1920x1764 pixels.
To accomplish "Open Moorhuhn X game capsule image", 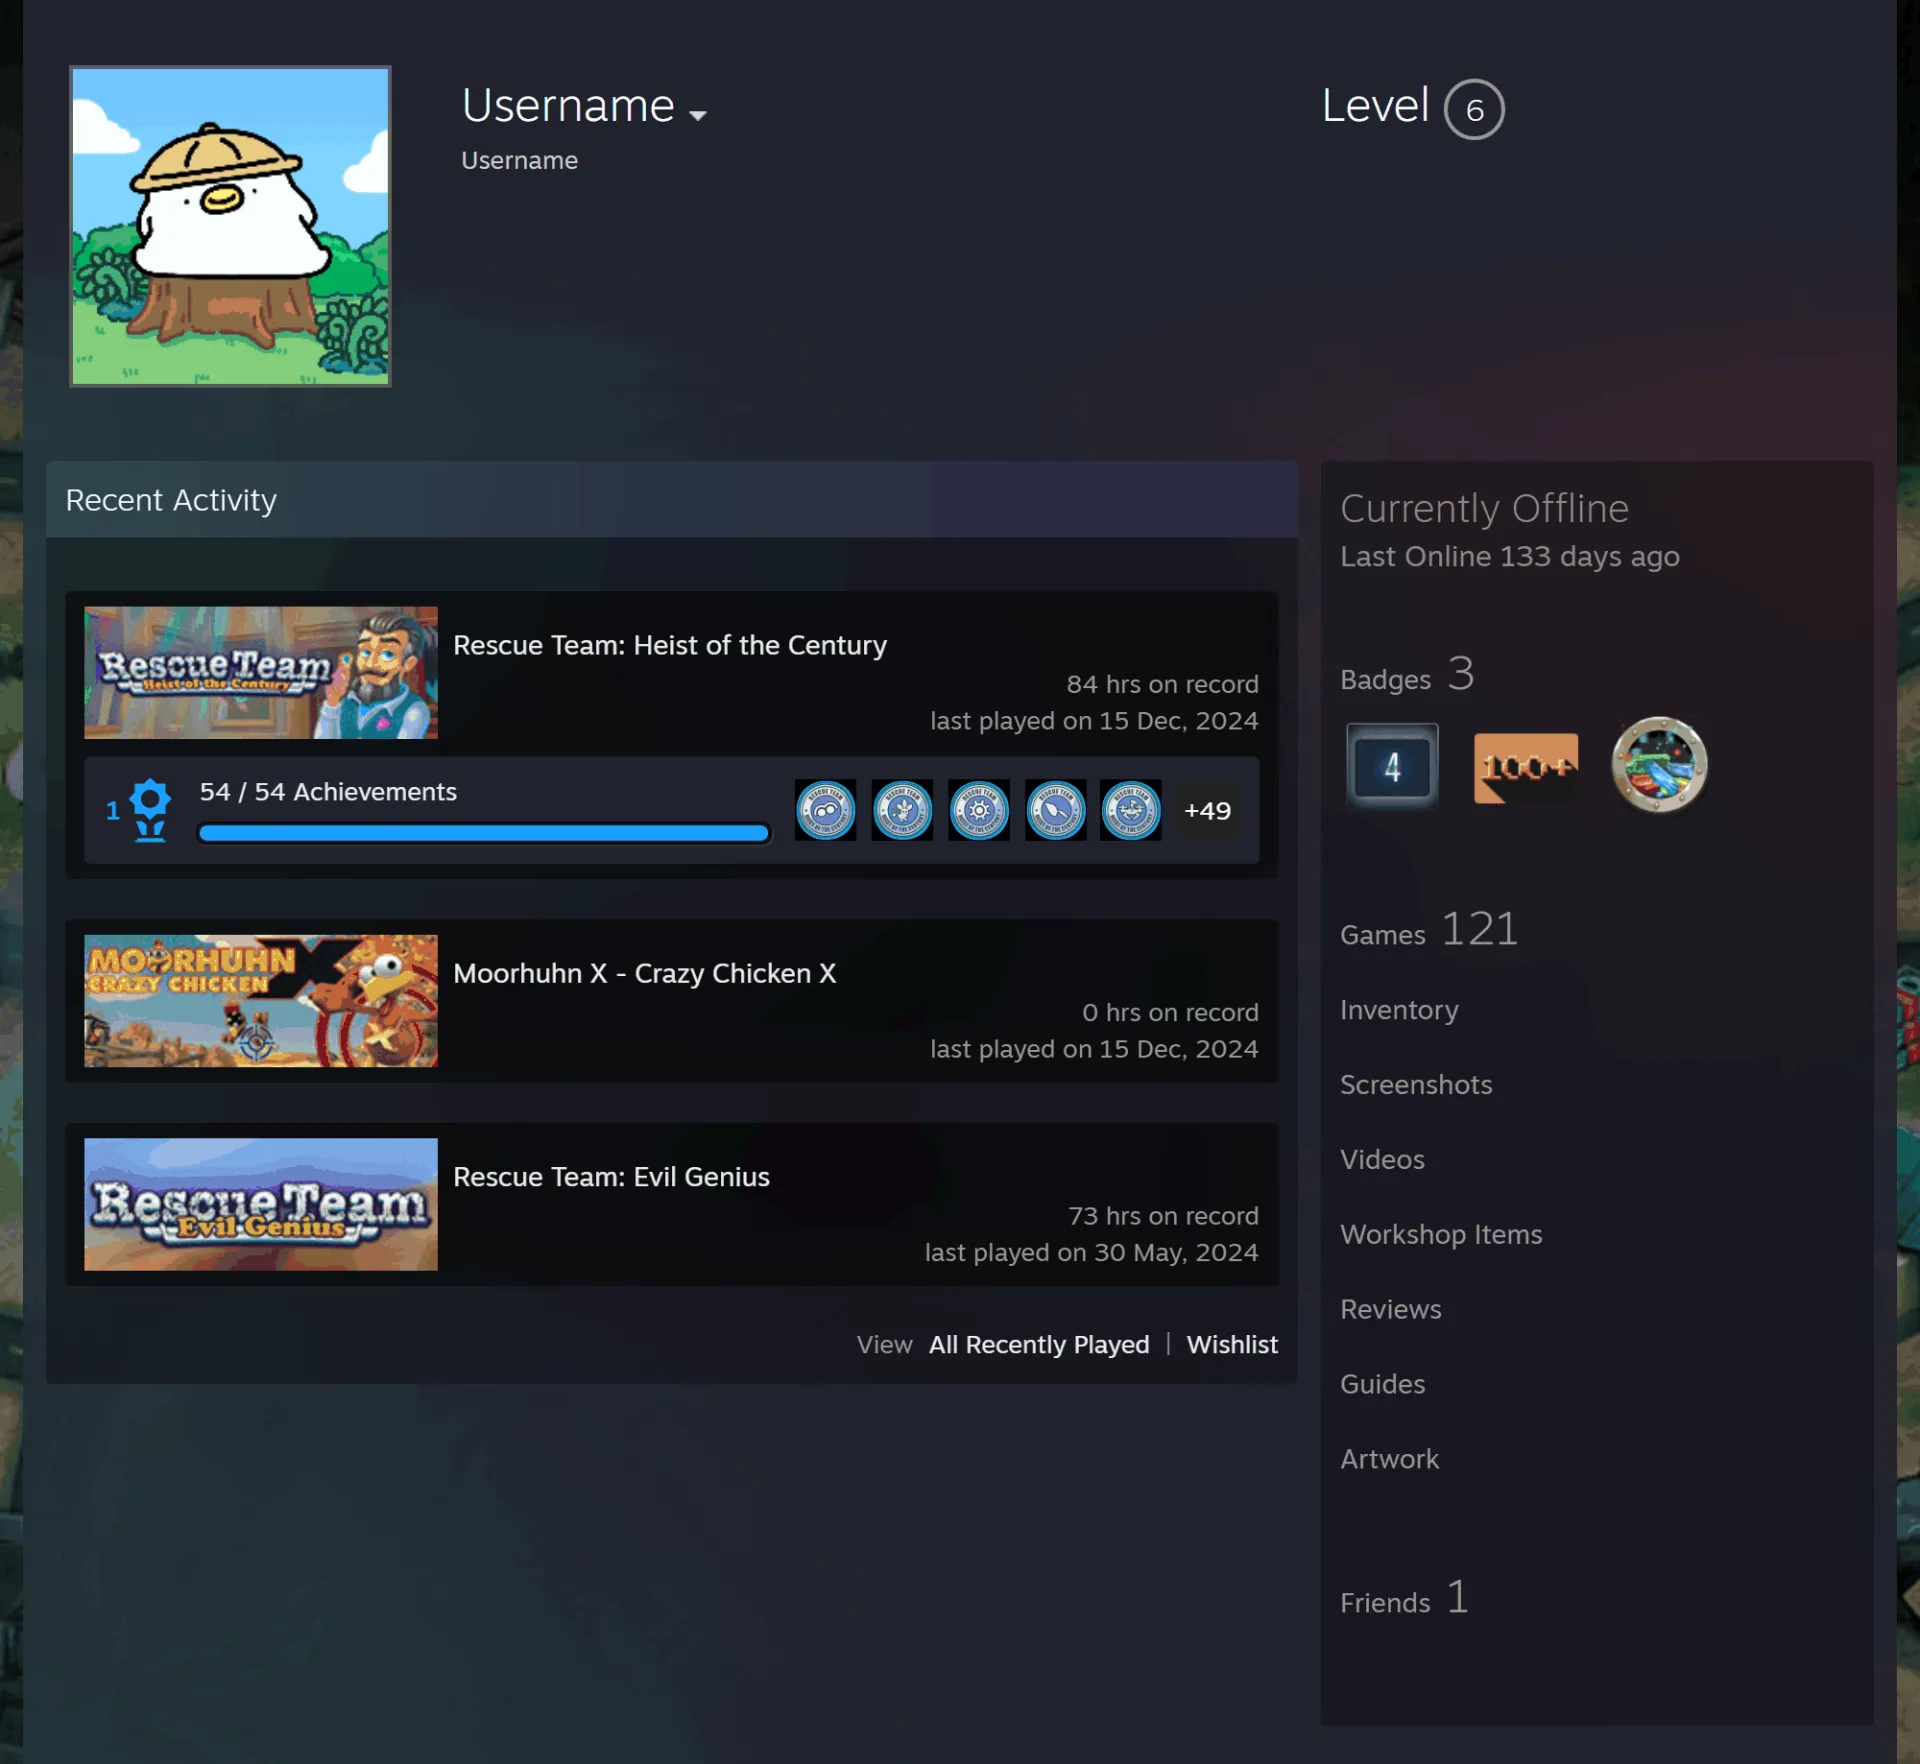I will click(261, 1001).
